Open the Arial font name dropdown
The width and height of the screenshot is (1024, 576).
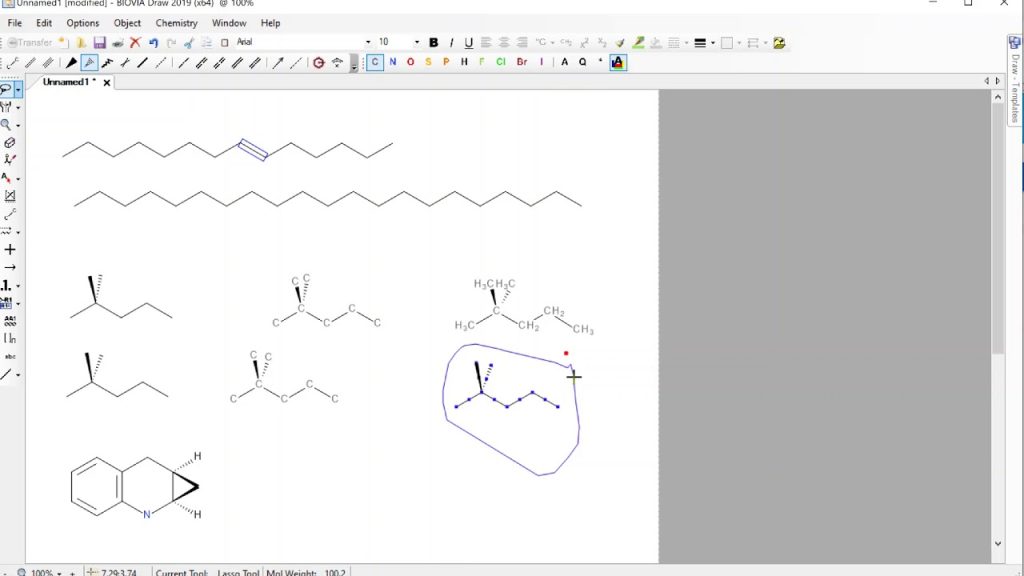pos(369,43)
